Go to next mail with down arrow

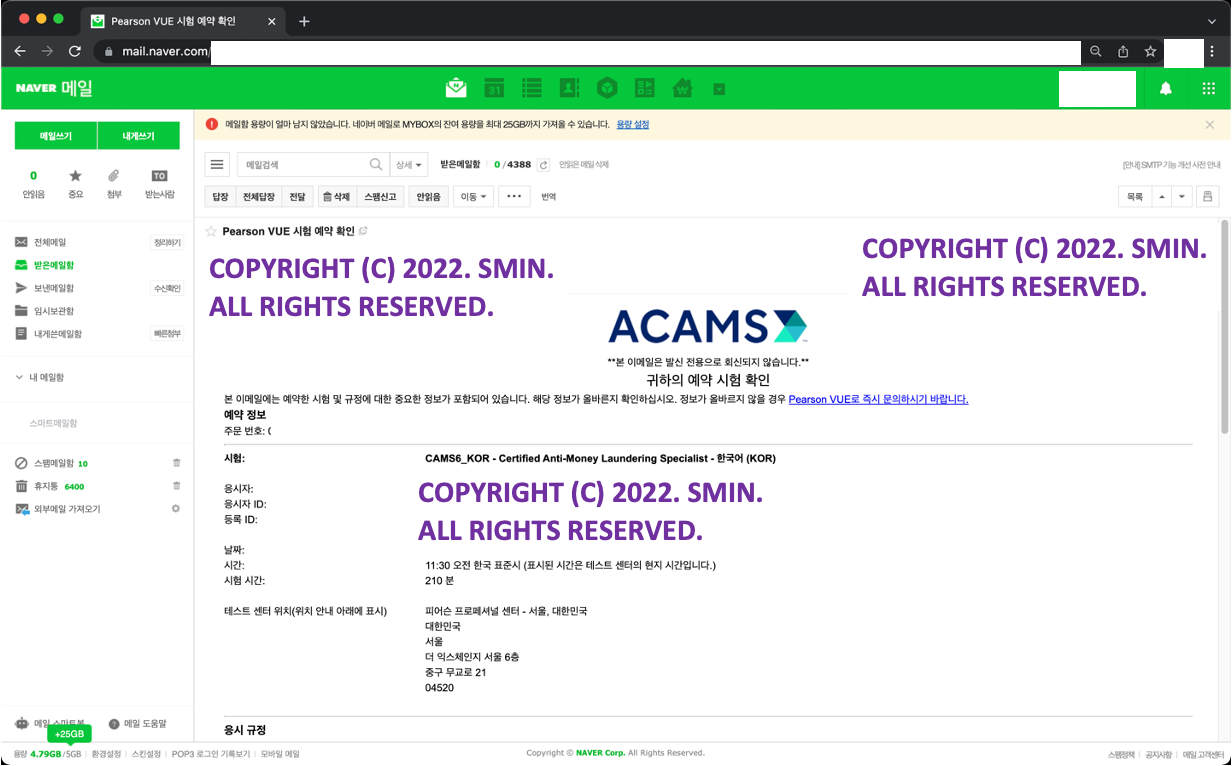1182,197
